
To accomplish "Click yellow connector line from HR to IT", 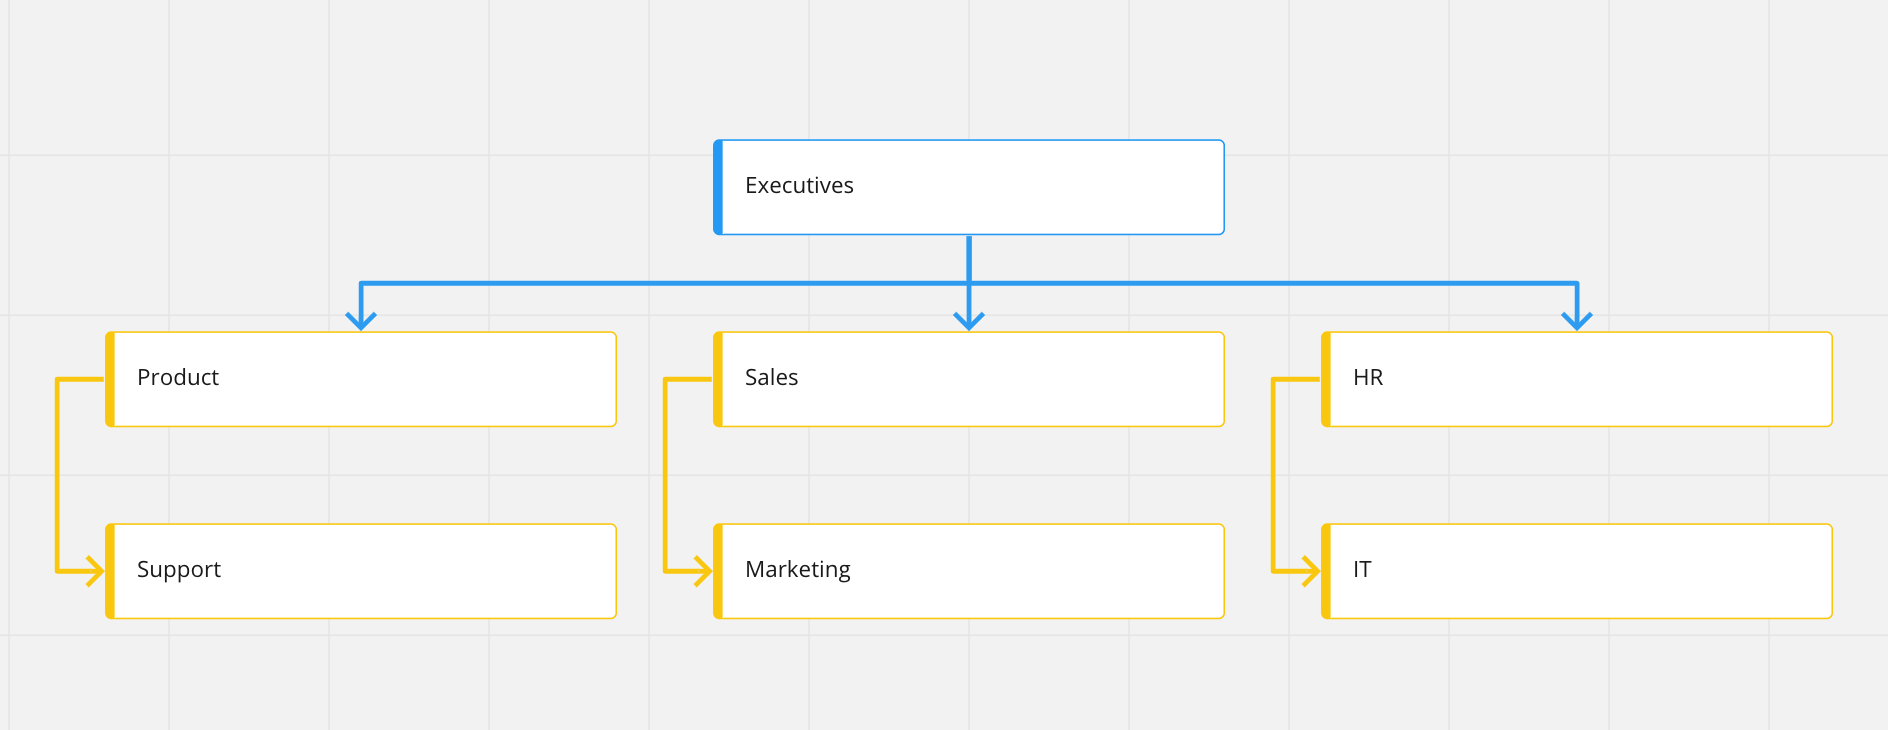I will point(1273,475).
